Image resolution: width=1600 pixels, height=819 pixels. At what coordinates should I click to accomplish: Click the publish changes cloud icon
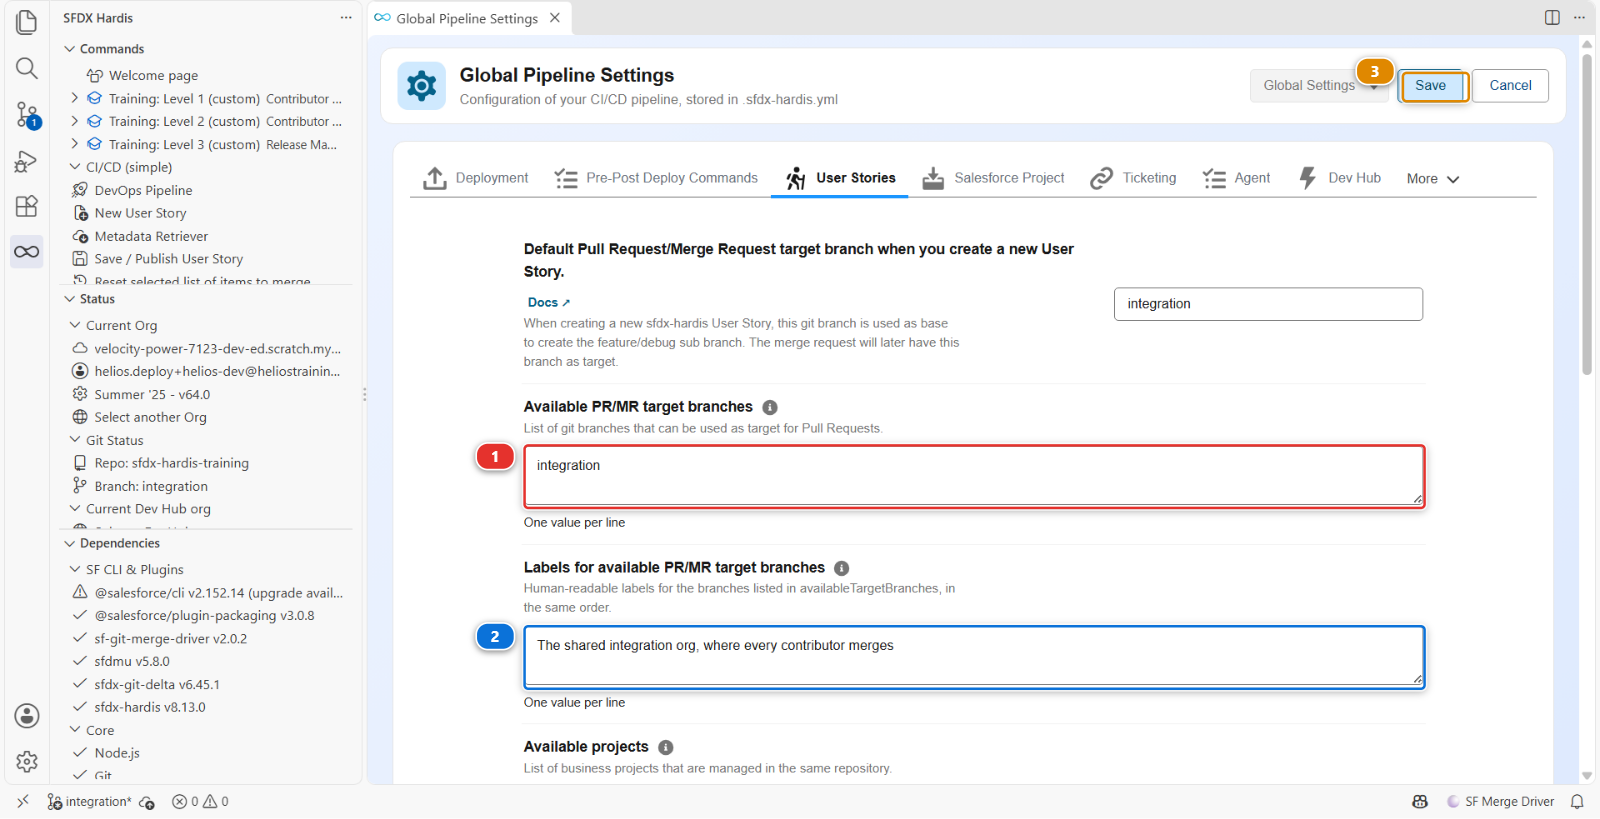coord(147,802)
